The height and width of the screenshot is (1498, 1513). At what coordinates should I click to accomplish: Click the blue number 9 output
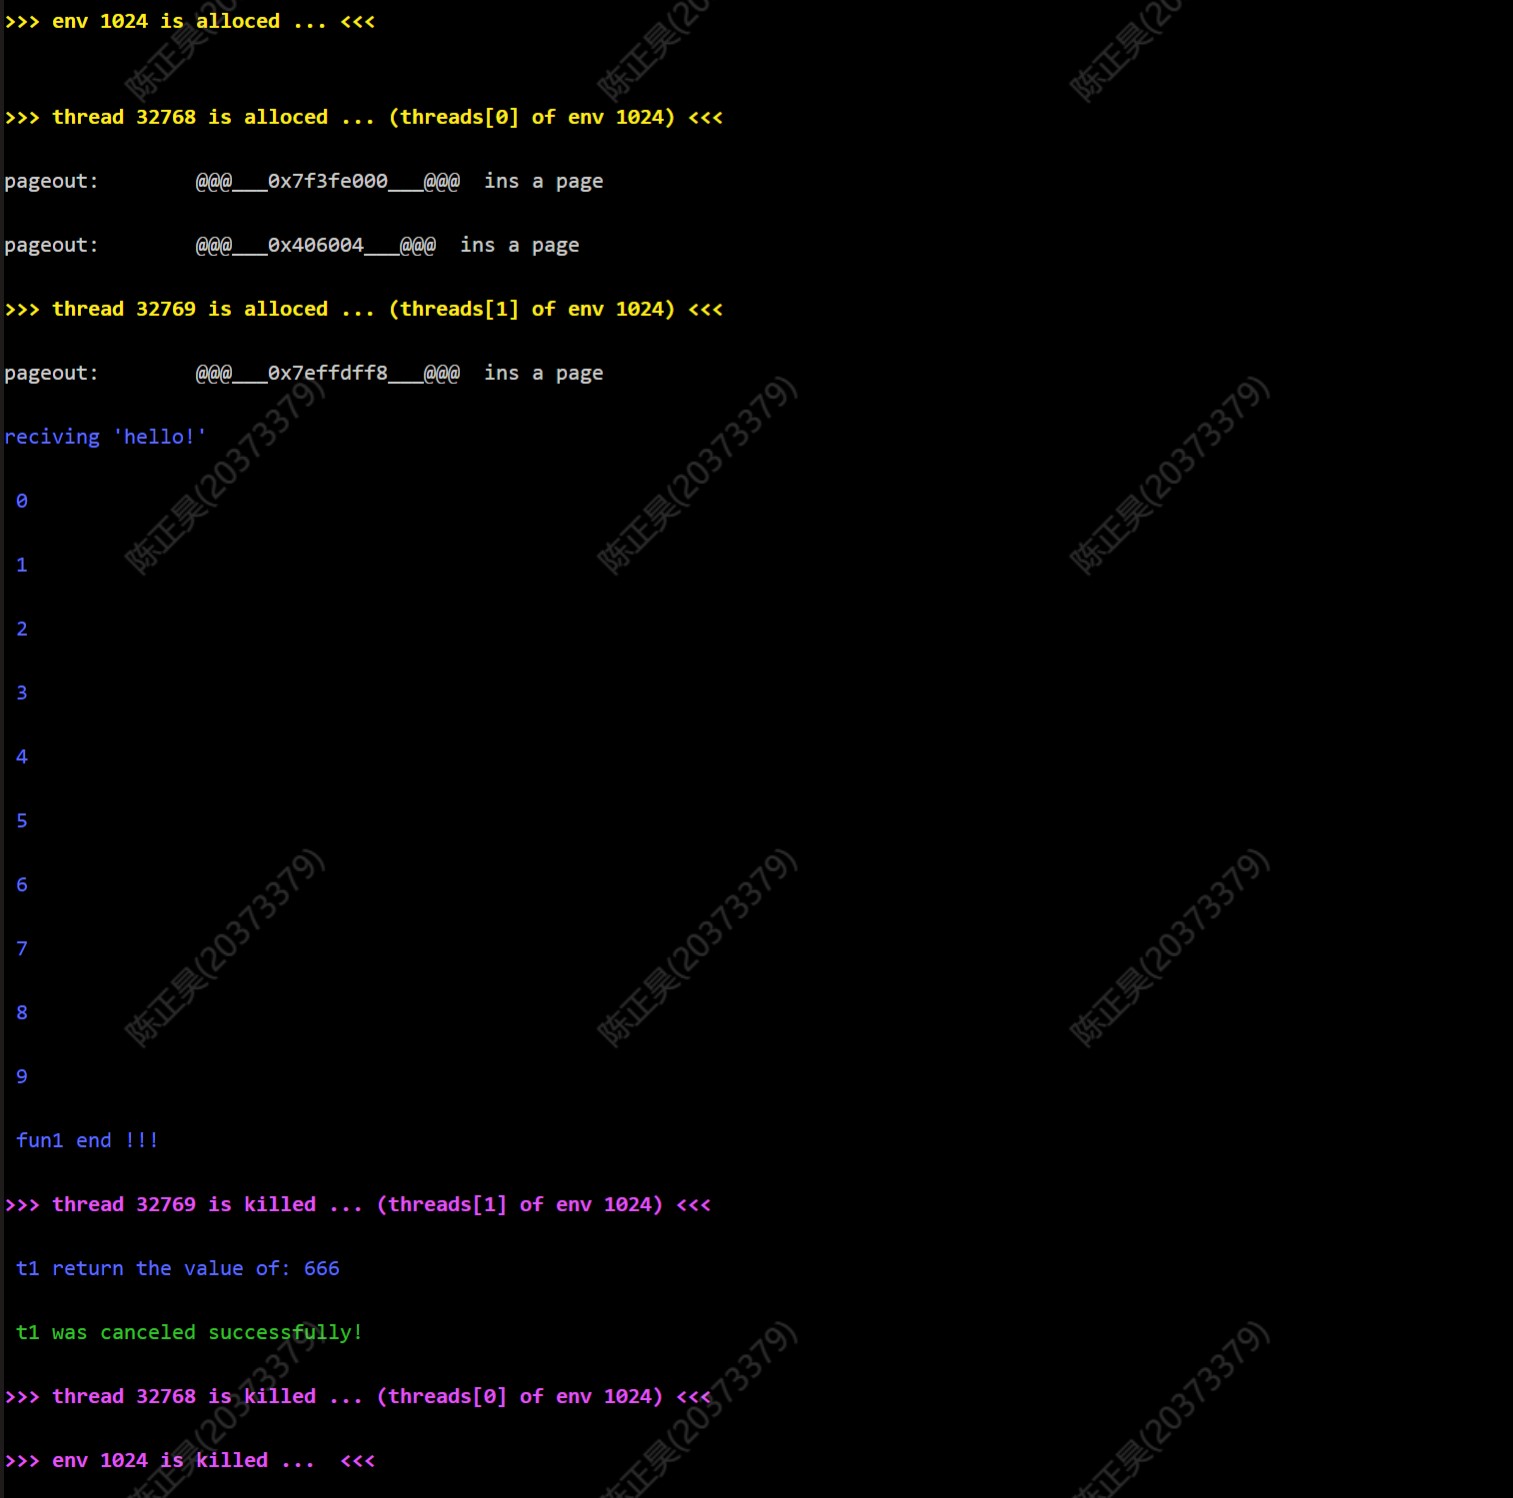coord(22,1077)
